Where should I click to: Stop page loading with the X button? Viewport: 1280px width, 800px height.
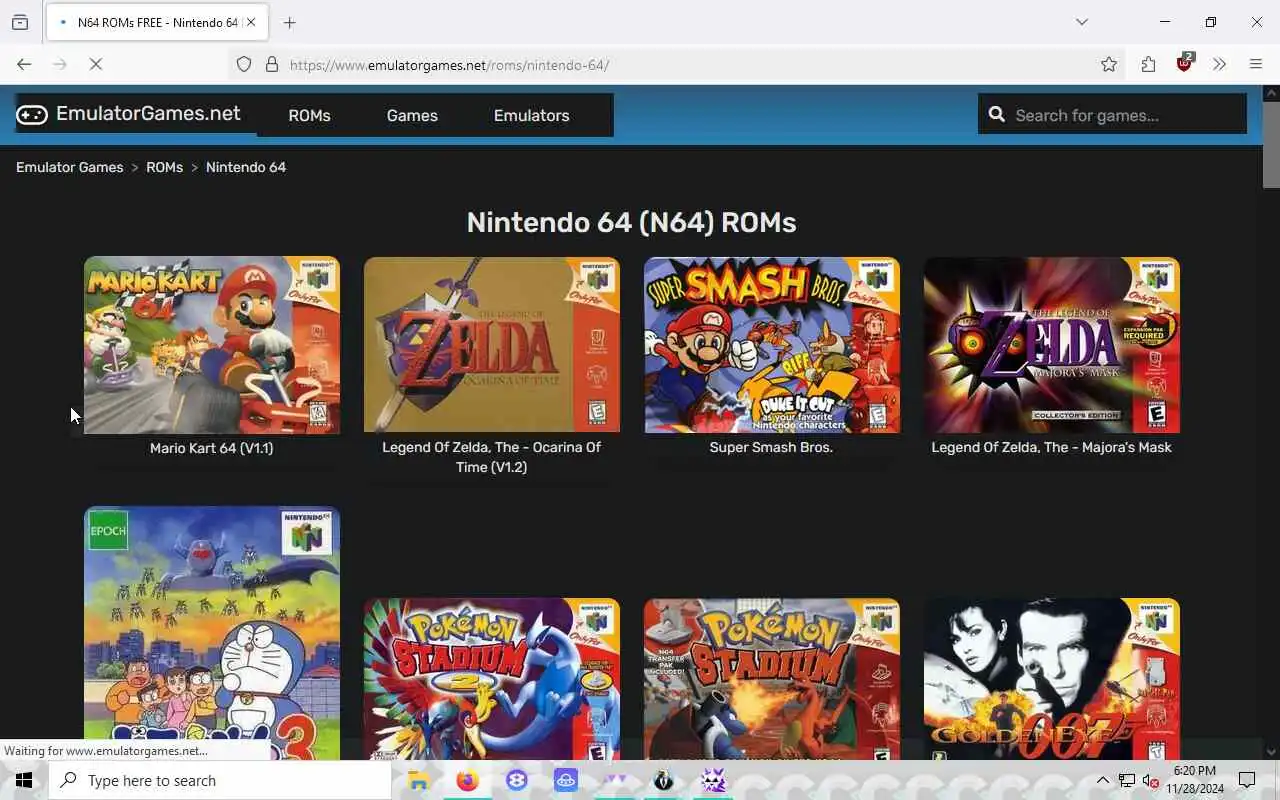coord(95,64)
